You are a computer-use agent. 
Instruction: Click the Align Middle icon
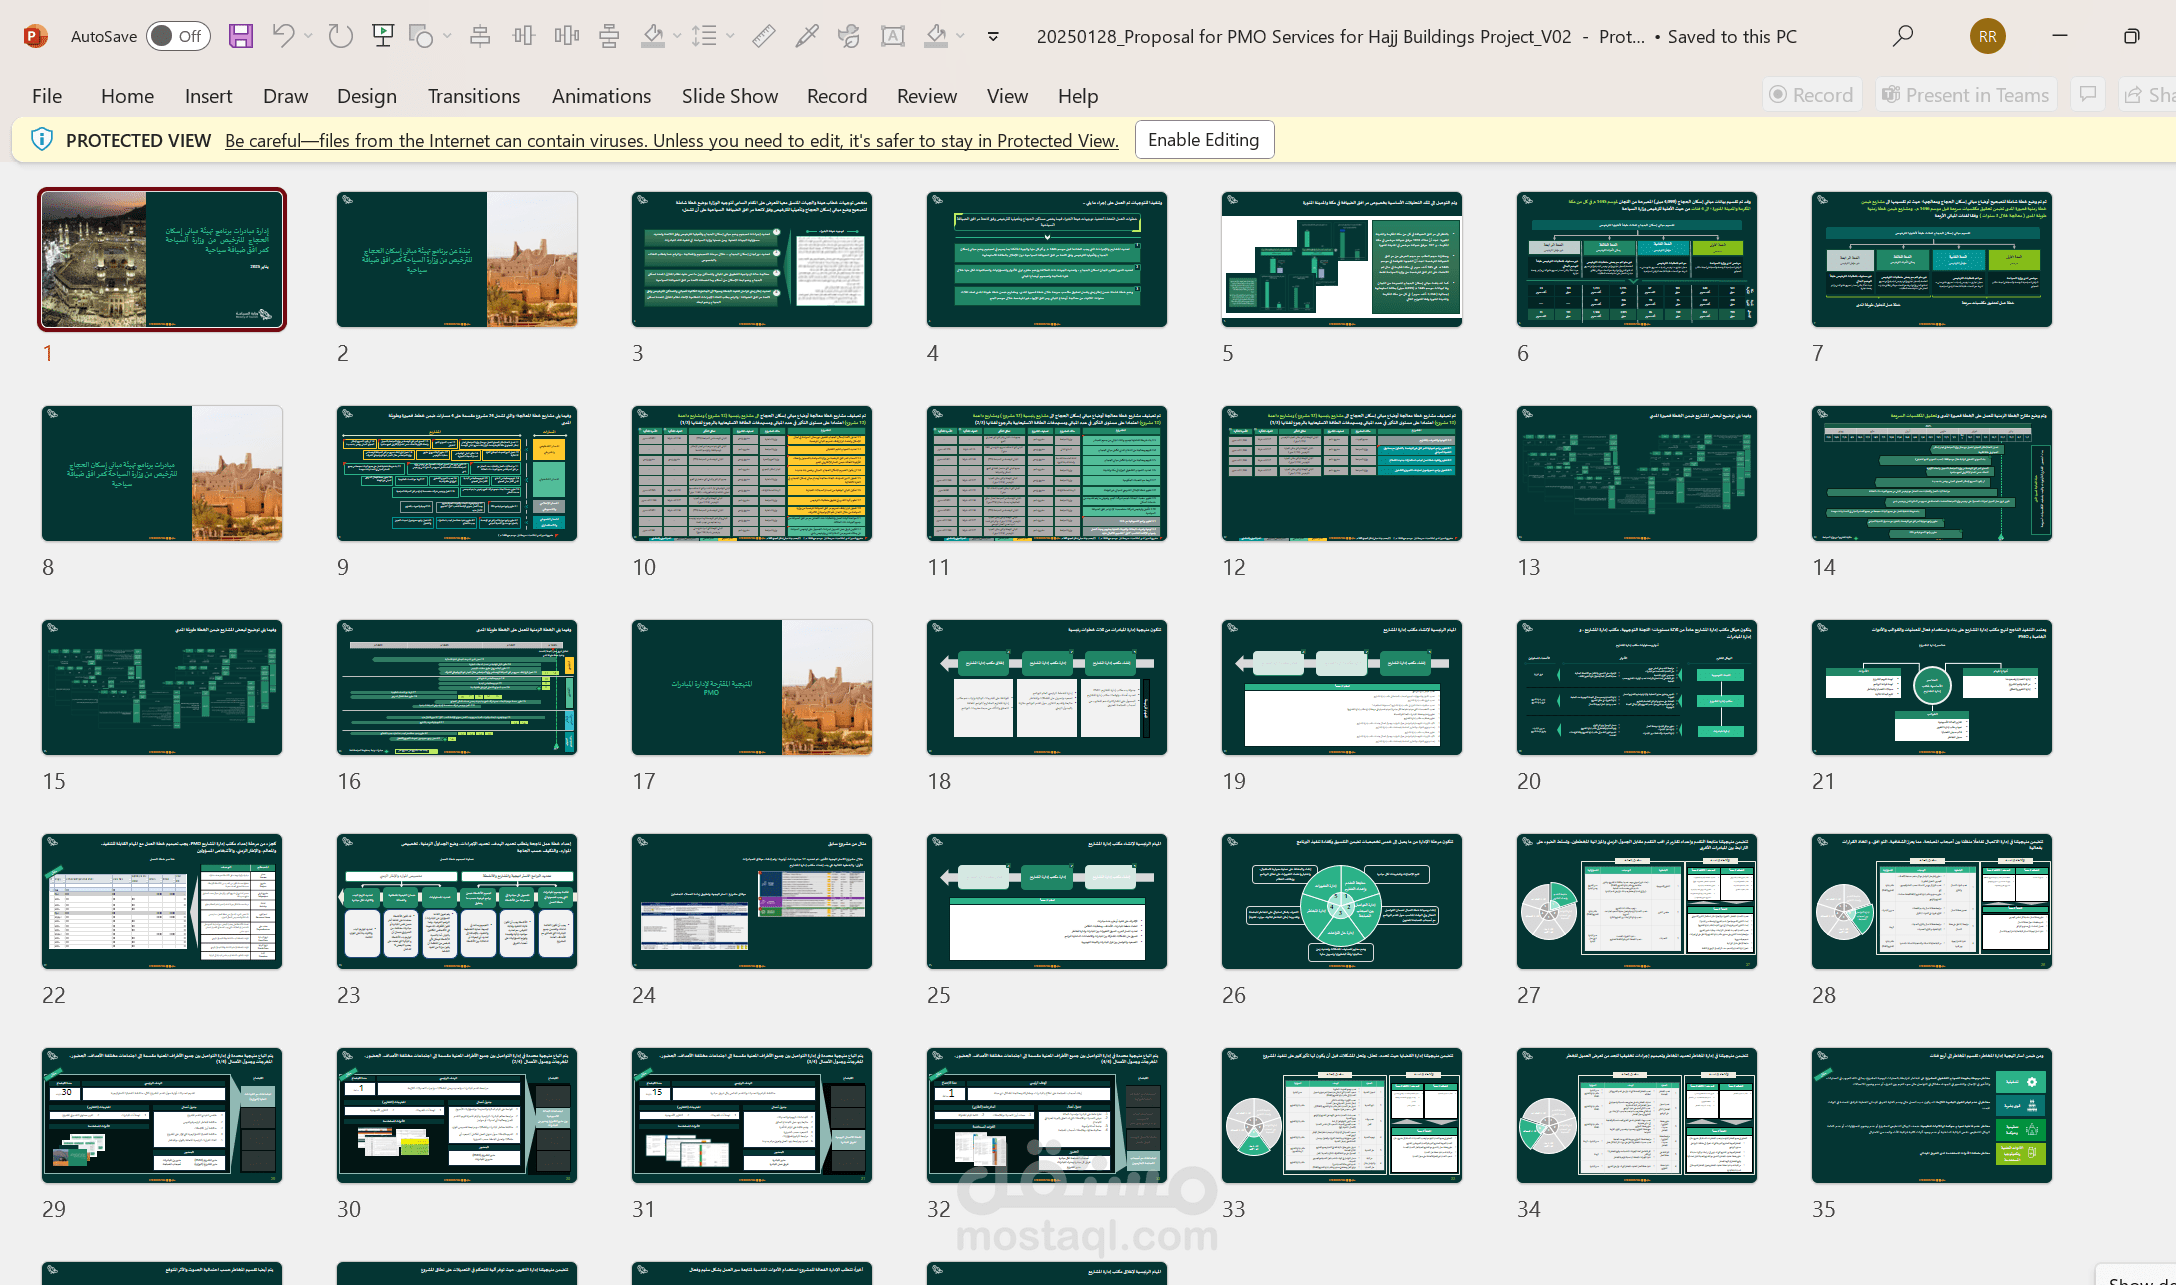tap(524, 36)
